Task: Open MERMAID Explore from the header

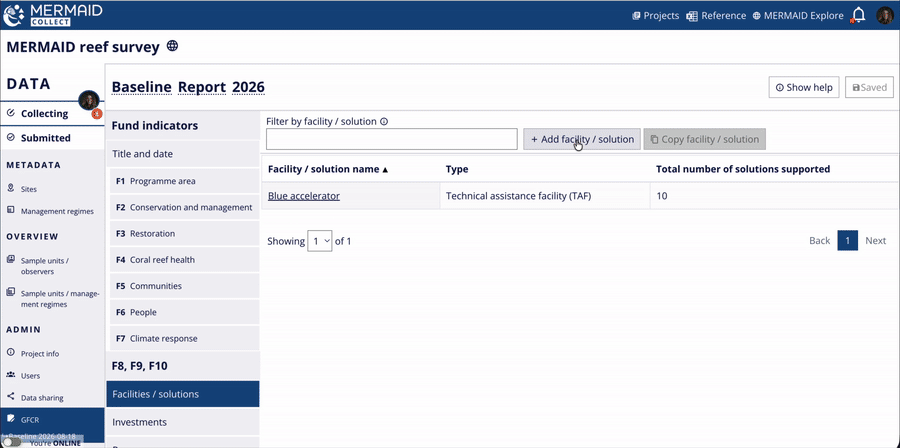Action: coord(798,16)
